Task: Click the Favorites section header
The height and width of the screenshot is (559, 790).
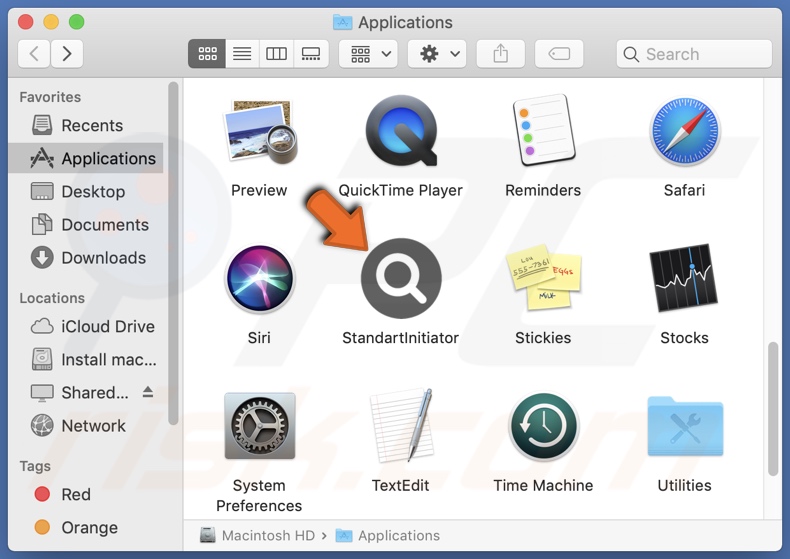Action: coord(50,97)
